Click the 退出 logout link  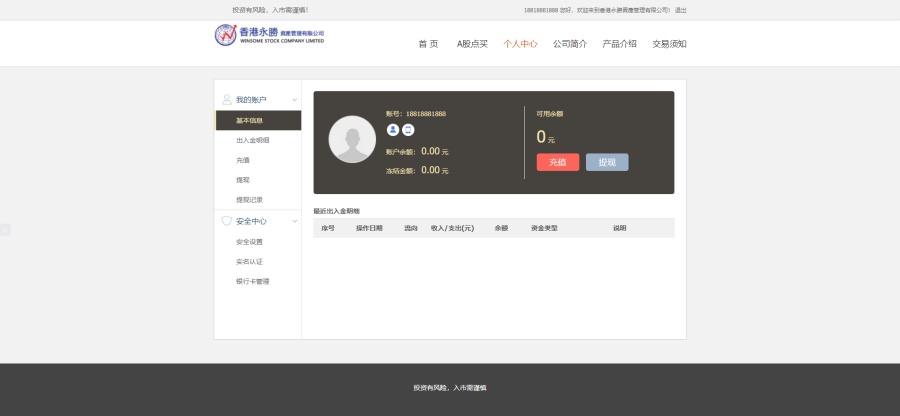coord(681,10)
